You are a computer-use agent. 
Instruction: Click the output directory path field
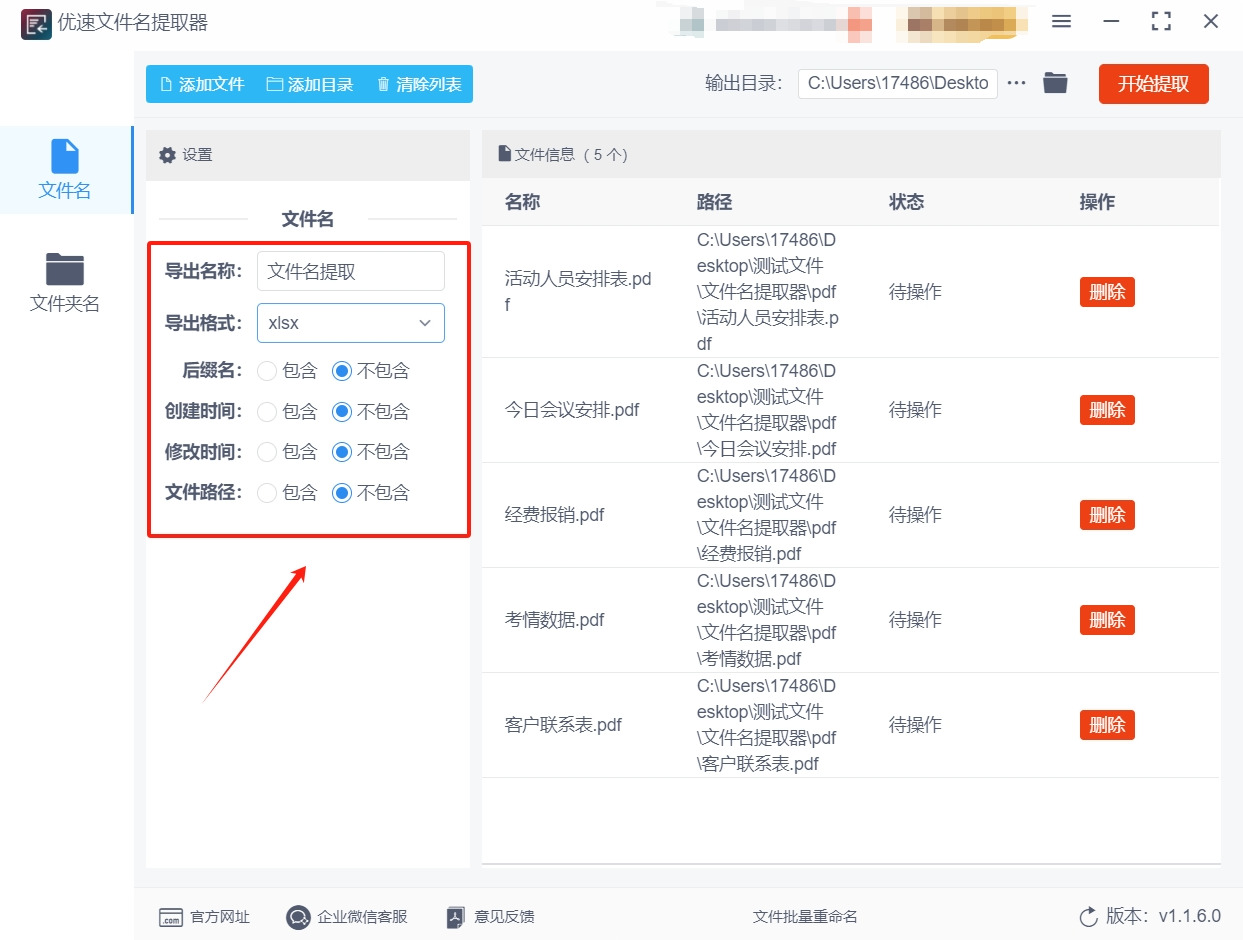[897, 84]
